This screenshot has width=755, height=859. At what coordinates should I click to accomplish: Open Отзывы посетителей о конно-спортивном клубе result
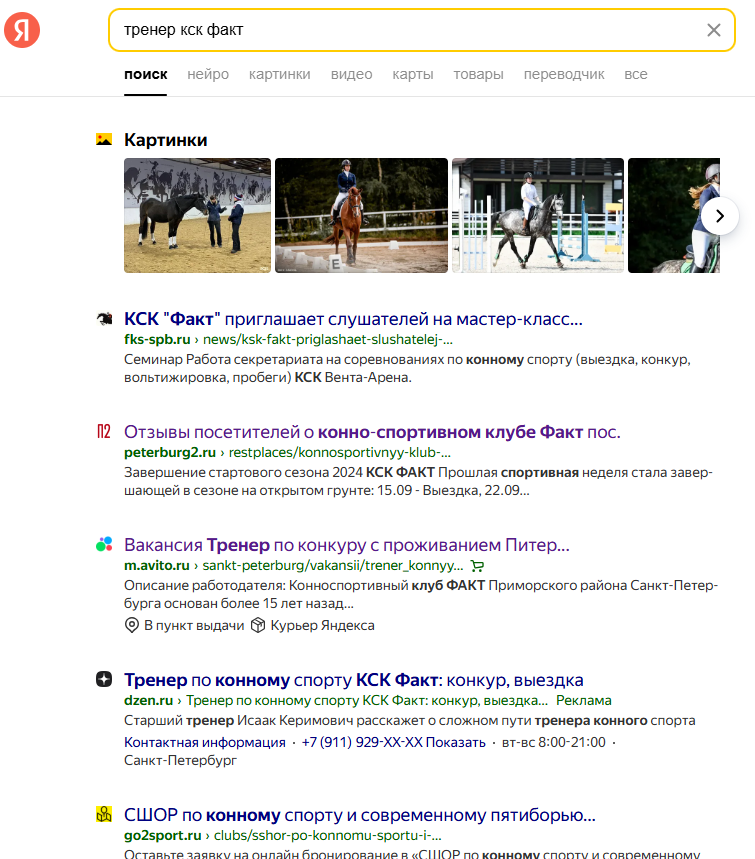click(x=372, y=432)
